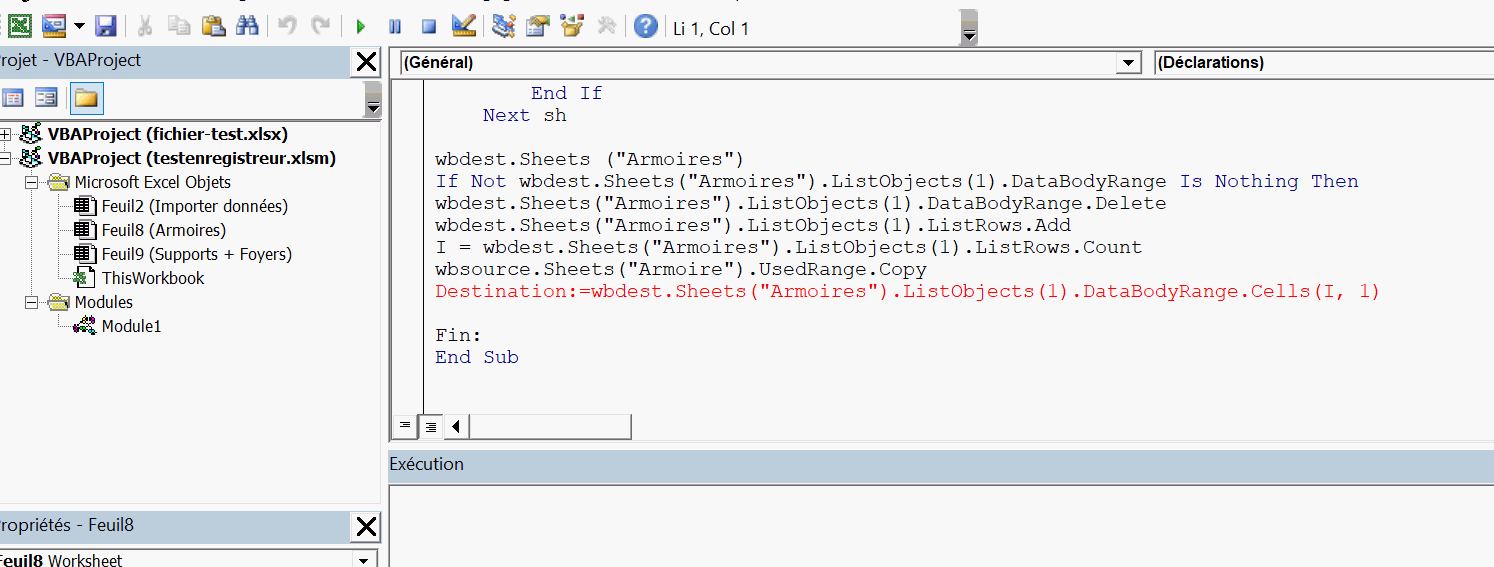Select Feuil8 (Armoires) sheet
Image resolution: width=1494 pixels, height=567 pixels.
tap(164, 230)
